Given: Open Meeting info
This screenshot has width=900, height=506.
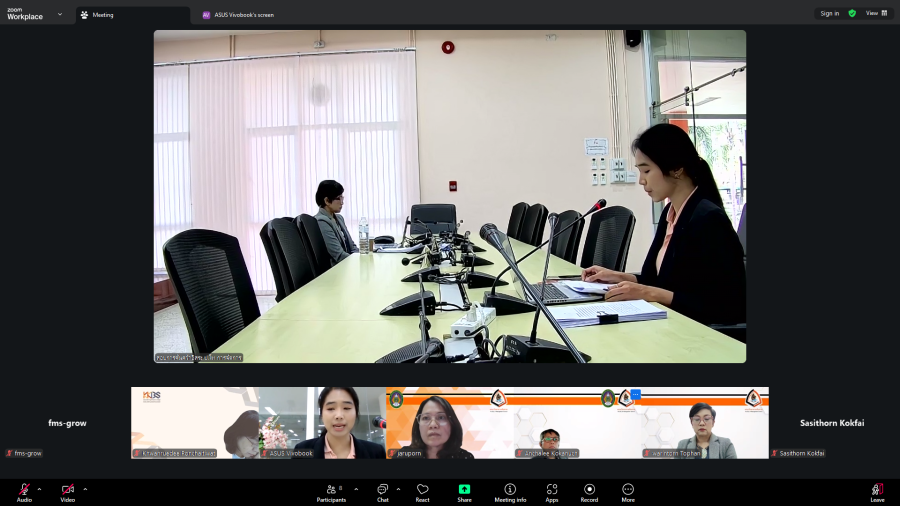Looking at the screenshot, I should (510, 491).
